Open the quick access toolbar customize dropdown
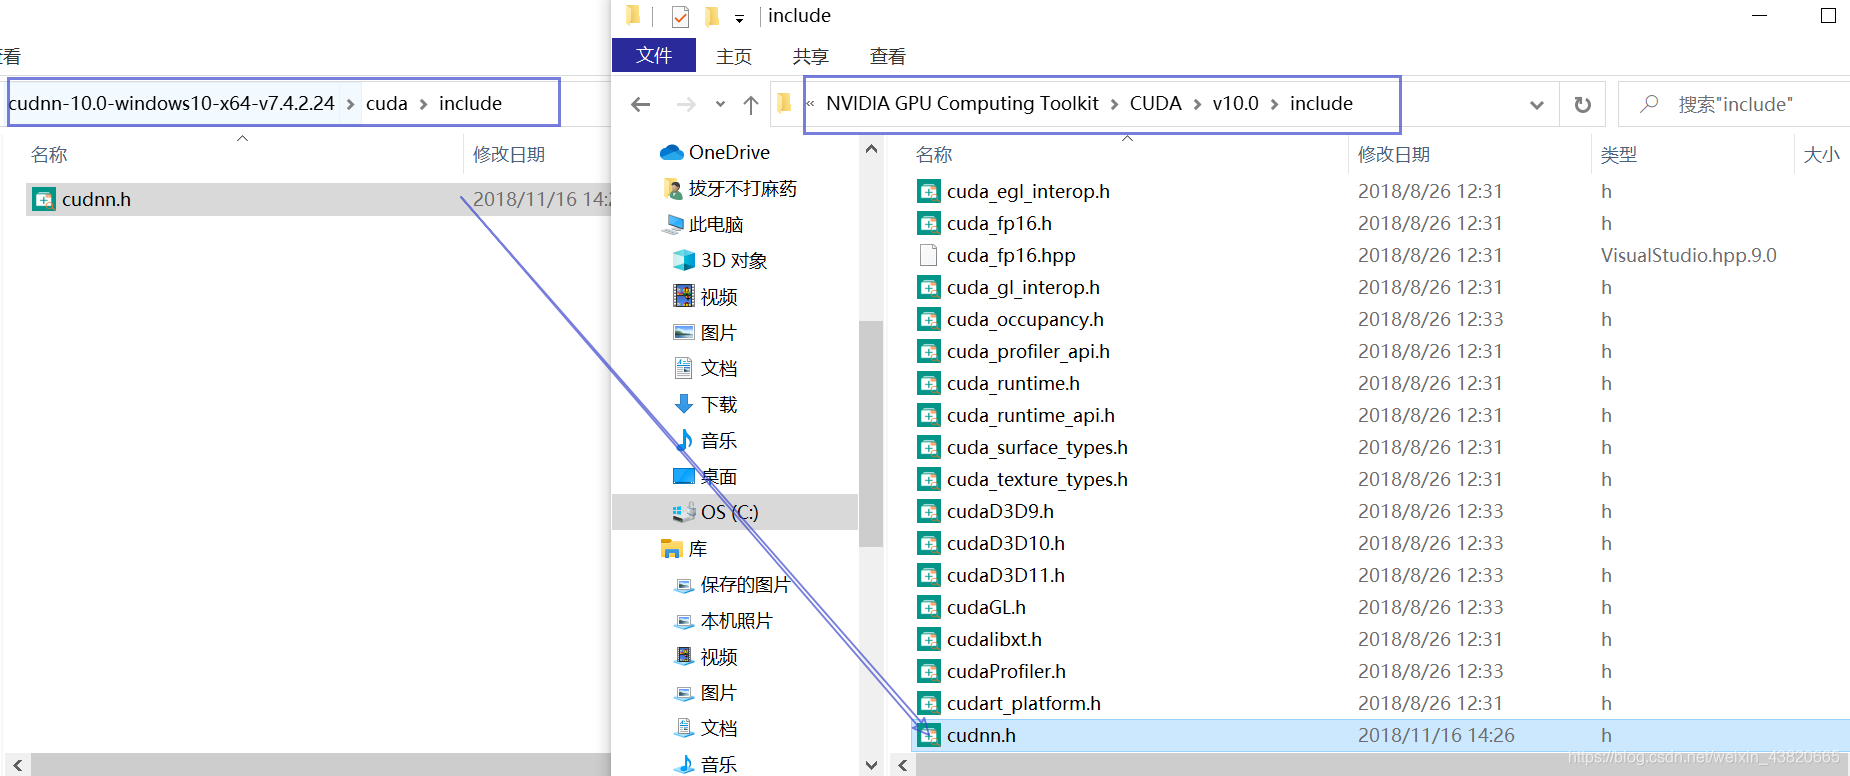The image size is (1850, 776). pos(739,18)
